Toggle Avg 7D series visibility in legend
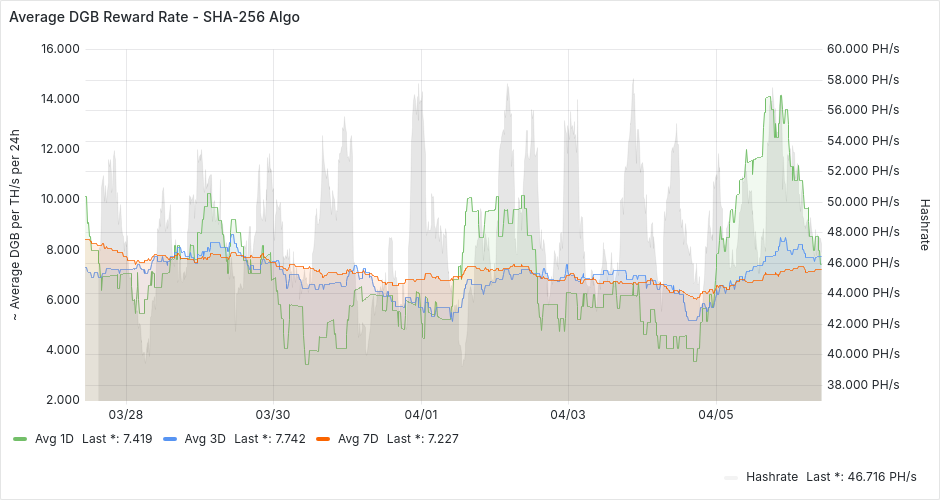The height and width of the screenshot is (500, 940). [358, 438]
